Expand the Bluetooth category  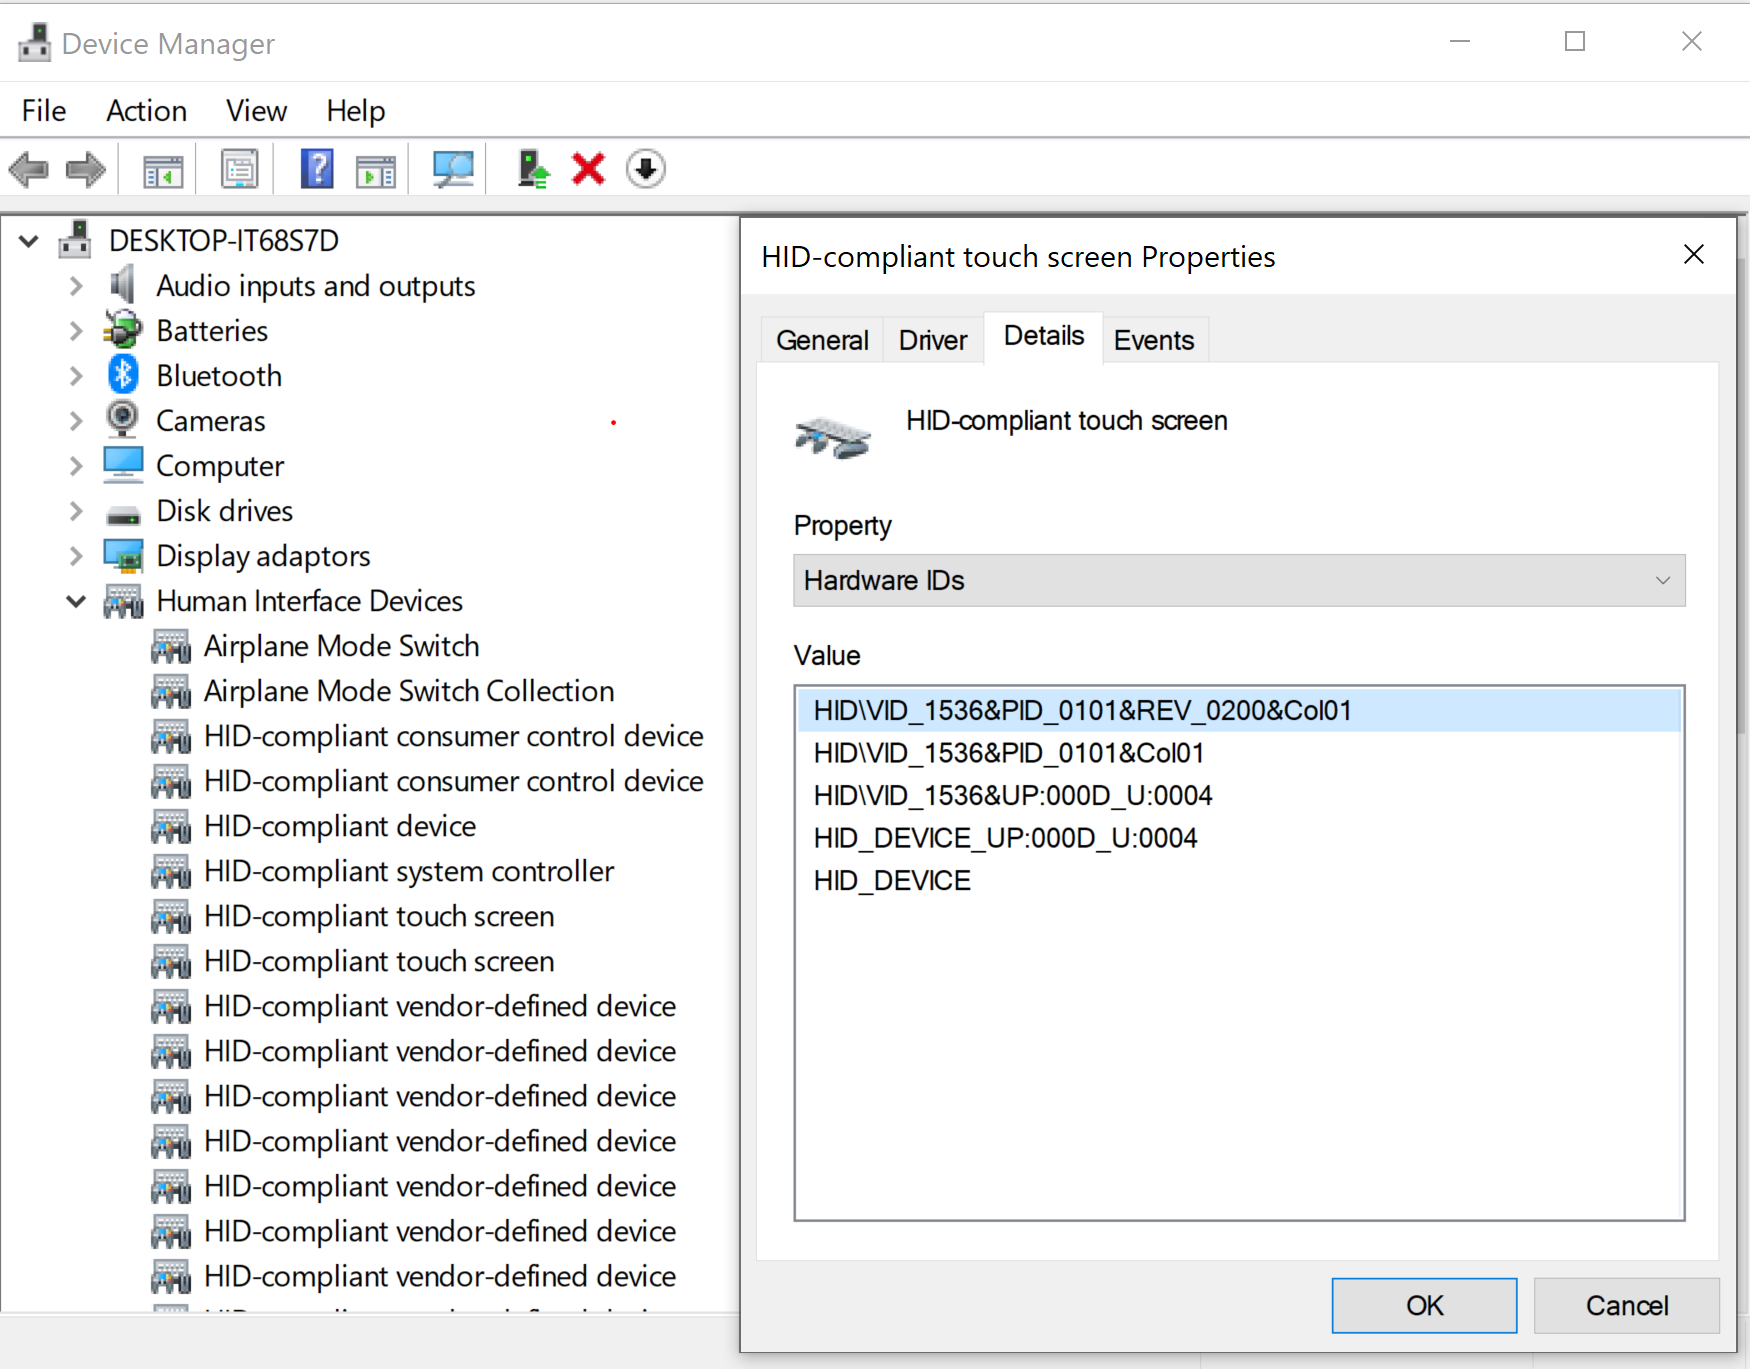[x=76, y=376]
